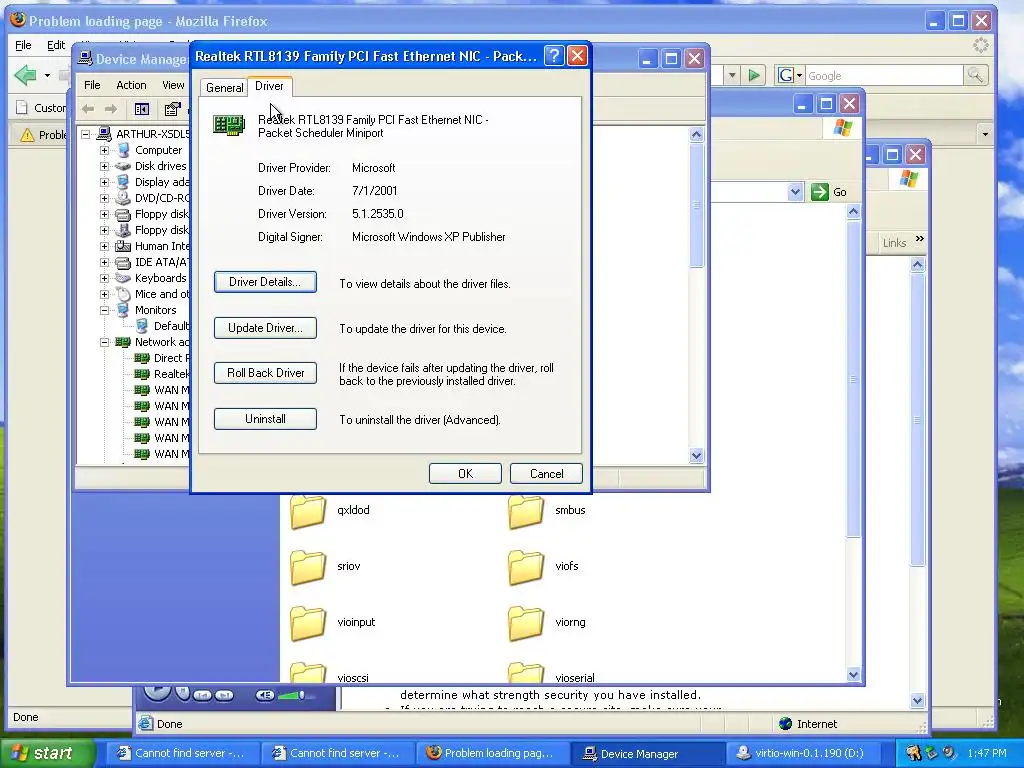Open Properties icon in Device Manager toolbar
Image resolution: width=1024 pixels, height=768 pixels.
172,109
